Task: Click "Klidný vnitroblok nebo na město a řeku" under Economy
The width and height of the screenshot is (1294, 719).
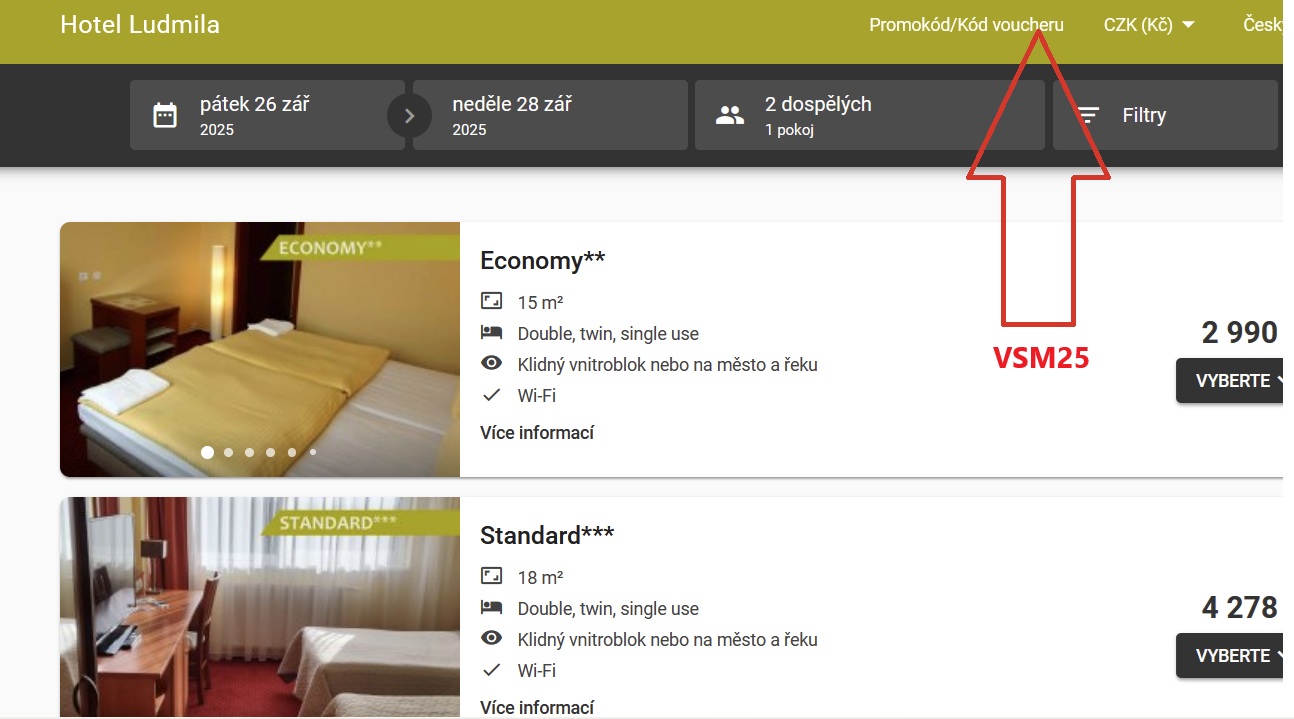Action: click(668, 365)
